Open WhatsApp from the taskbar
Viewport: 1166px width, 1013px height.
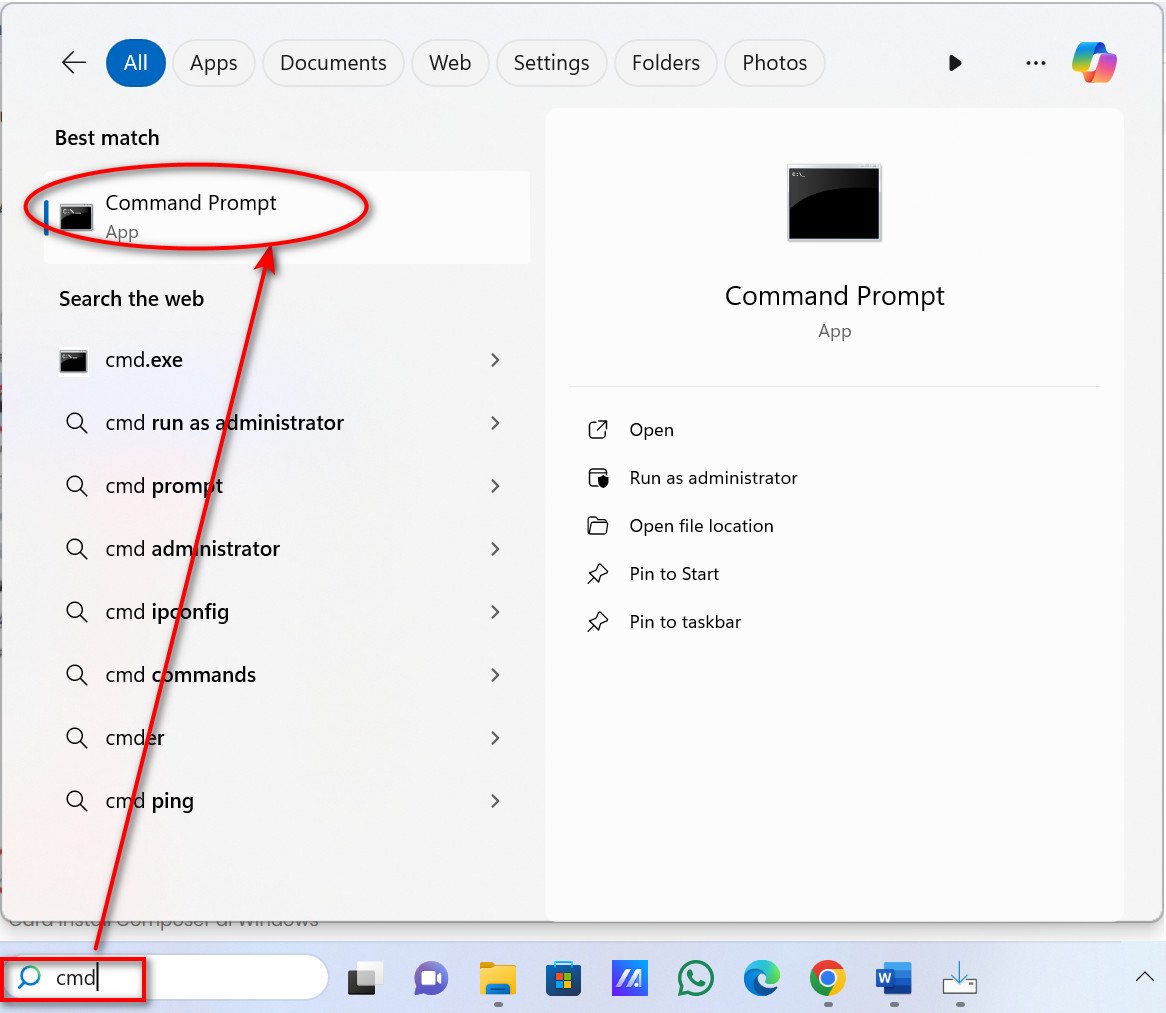click(x=695, y=979)
